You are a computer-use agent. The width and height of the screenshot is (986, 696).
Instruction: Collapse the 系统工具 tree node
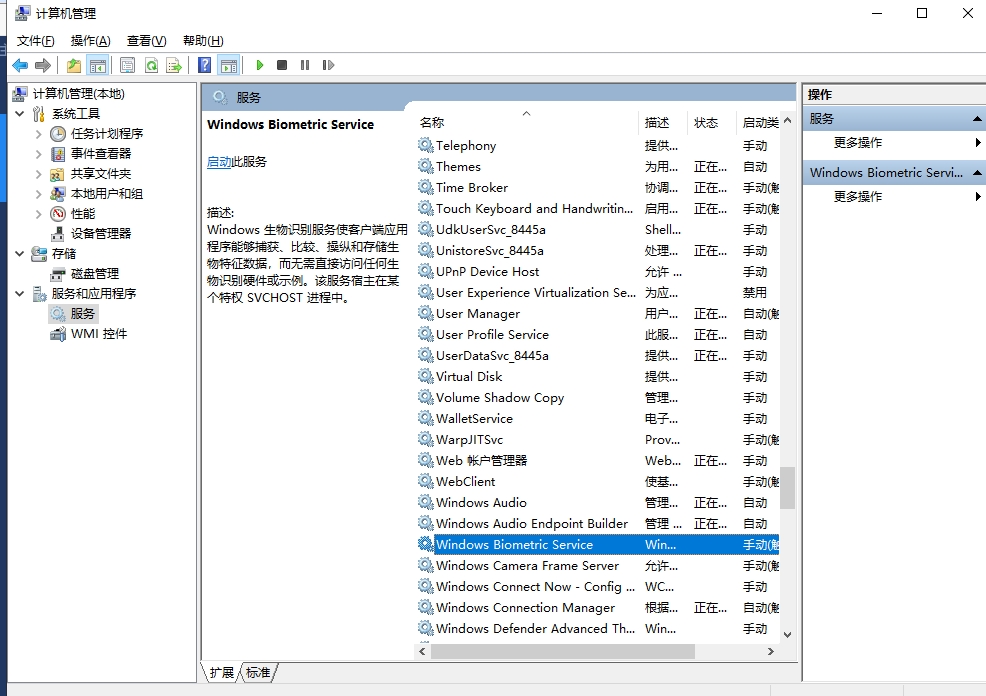(20, 114)
